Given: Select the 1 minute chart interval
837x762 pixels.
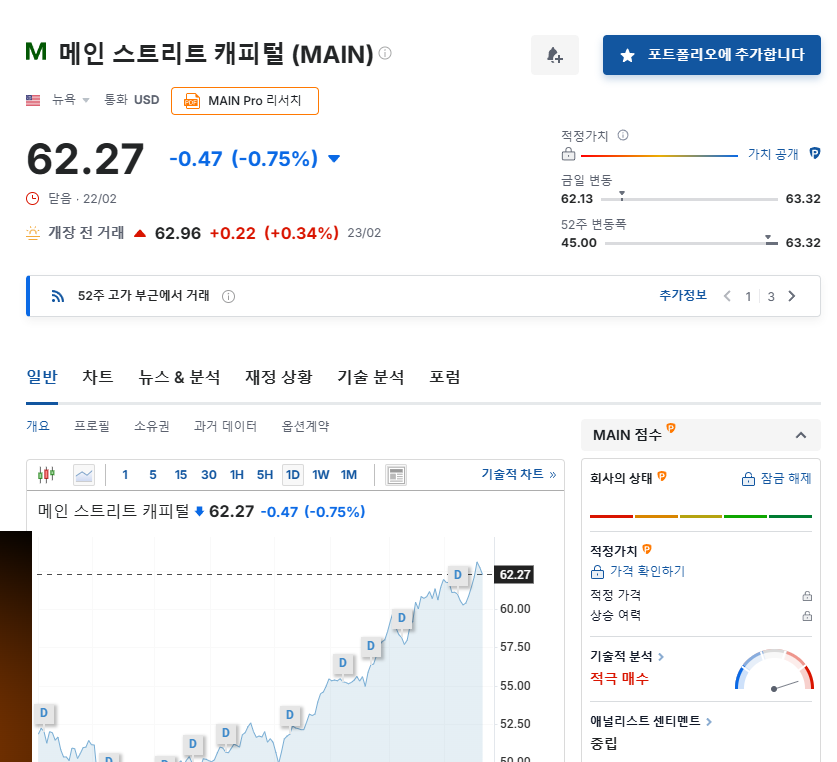Looking at the screenshot, I should tap(125, 475).
